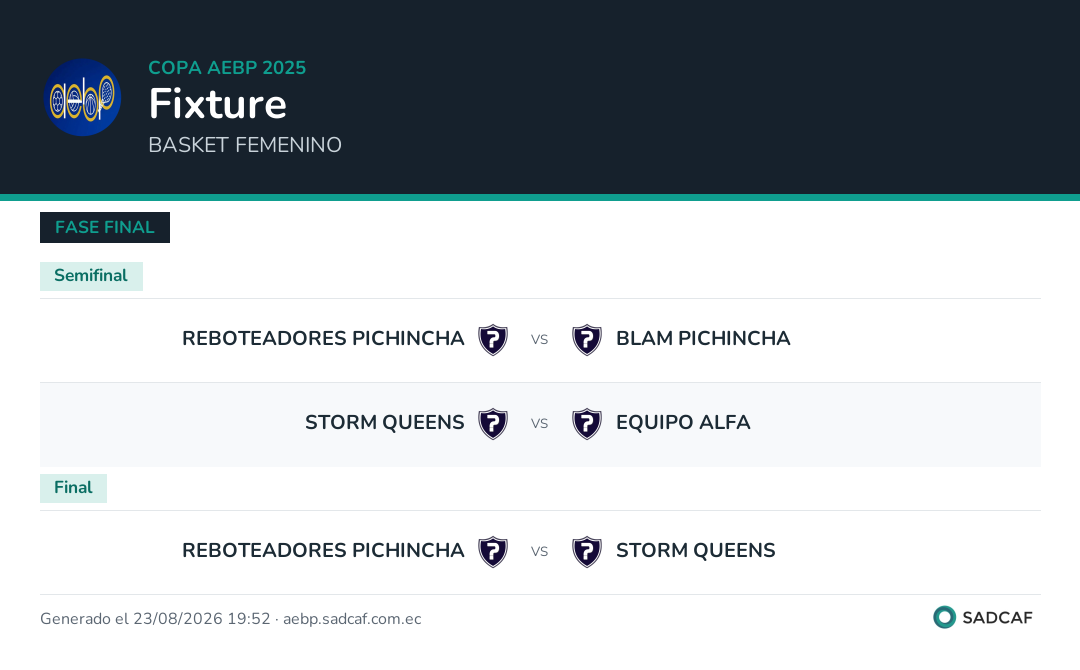Click Blam Pichincha team shield icon
The image size is (1080, 670).
tap(587, 339)
